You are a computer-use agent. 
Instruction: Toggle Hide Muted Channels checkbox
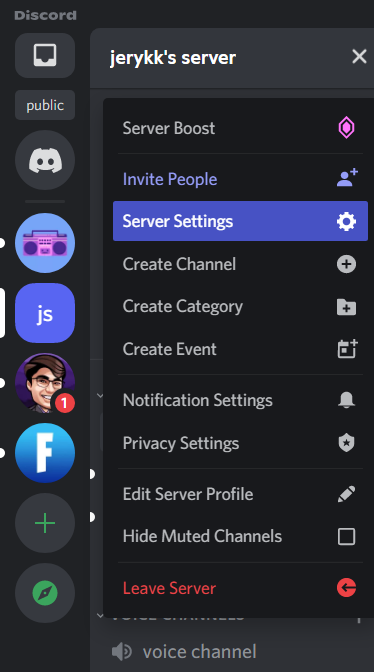(x=347, y=537)
